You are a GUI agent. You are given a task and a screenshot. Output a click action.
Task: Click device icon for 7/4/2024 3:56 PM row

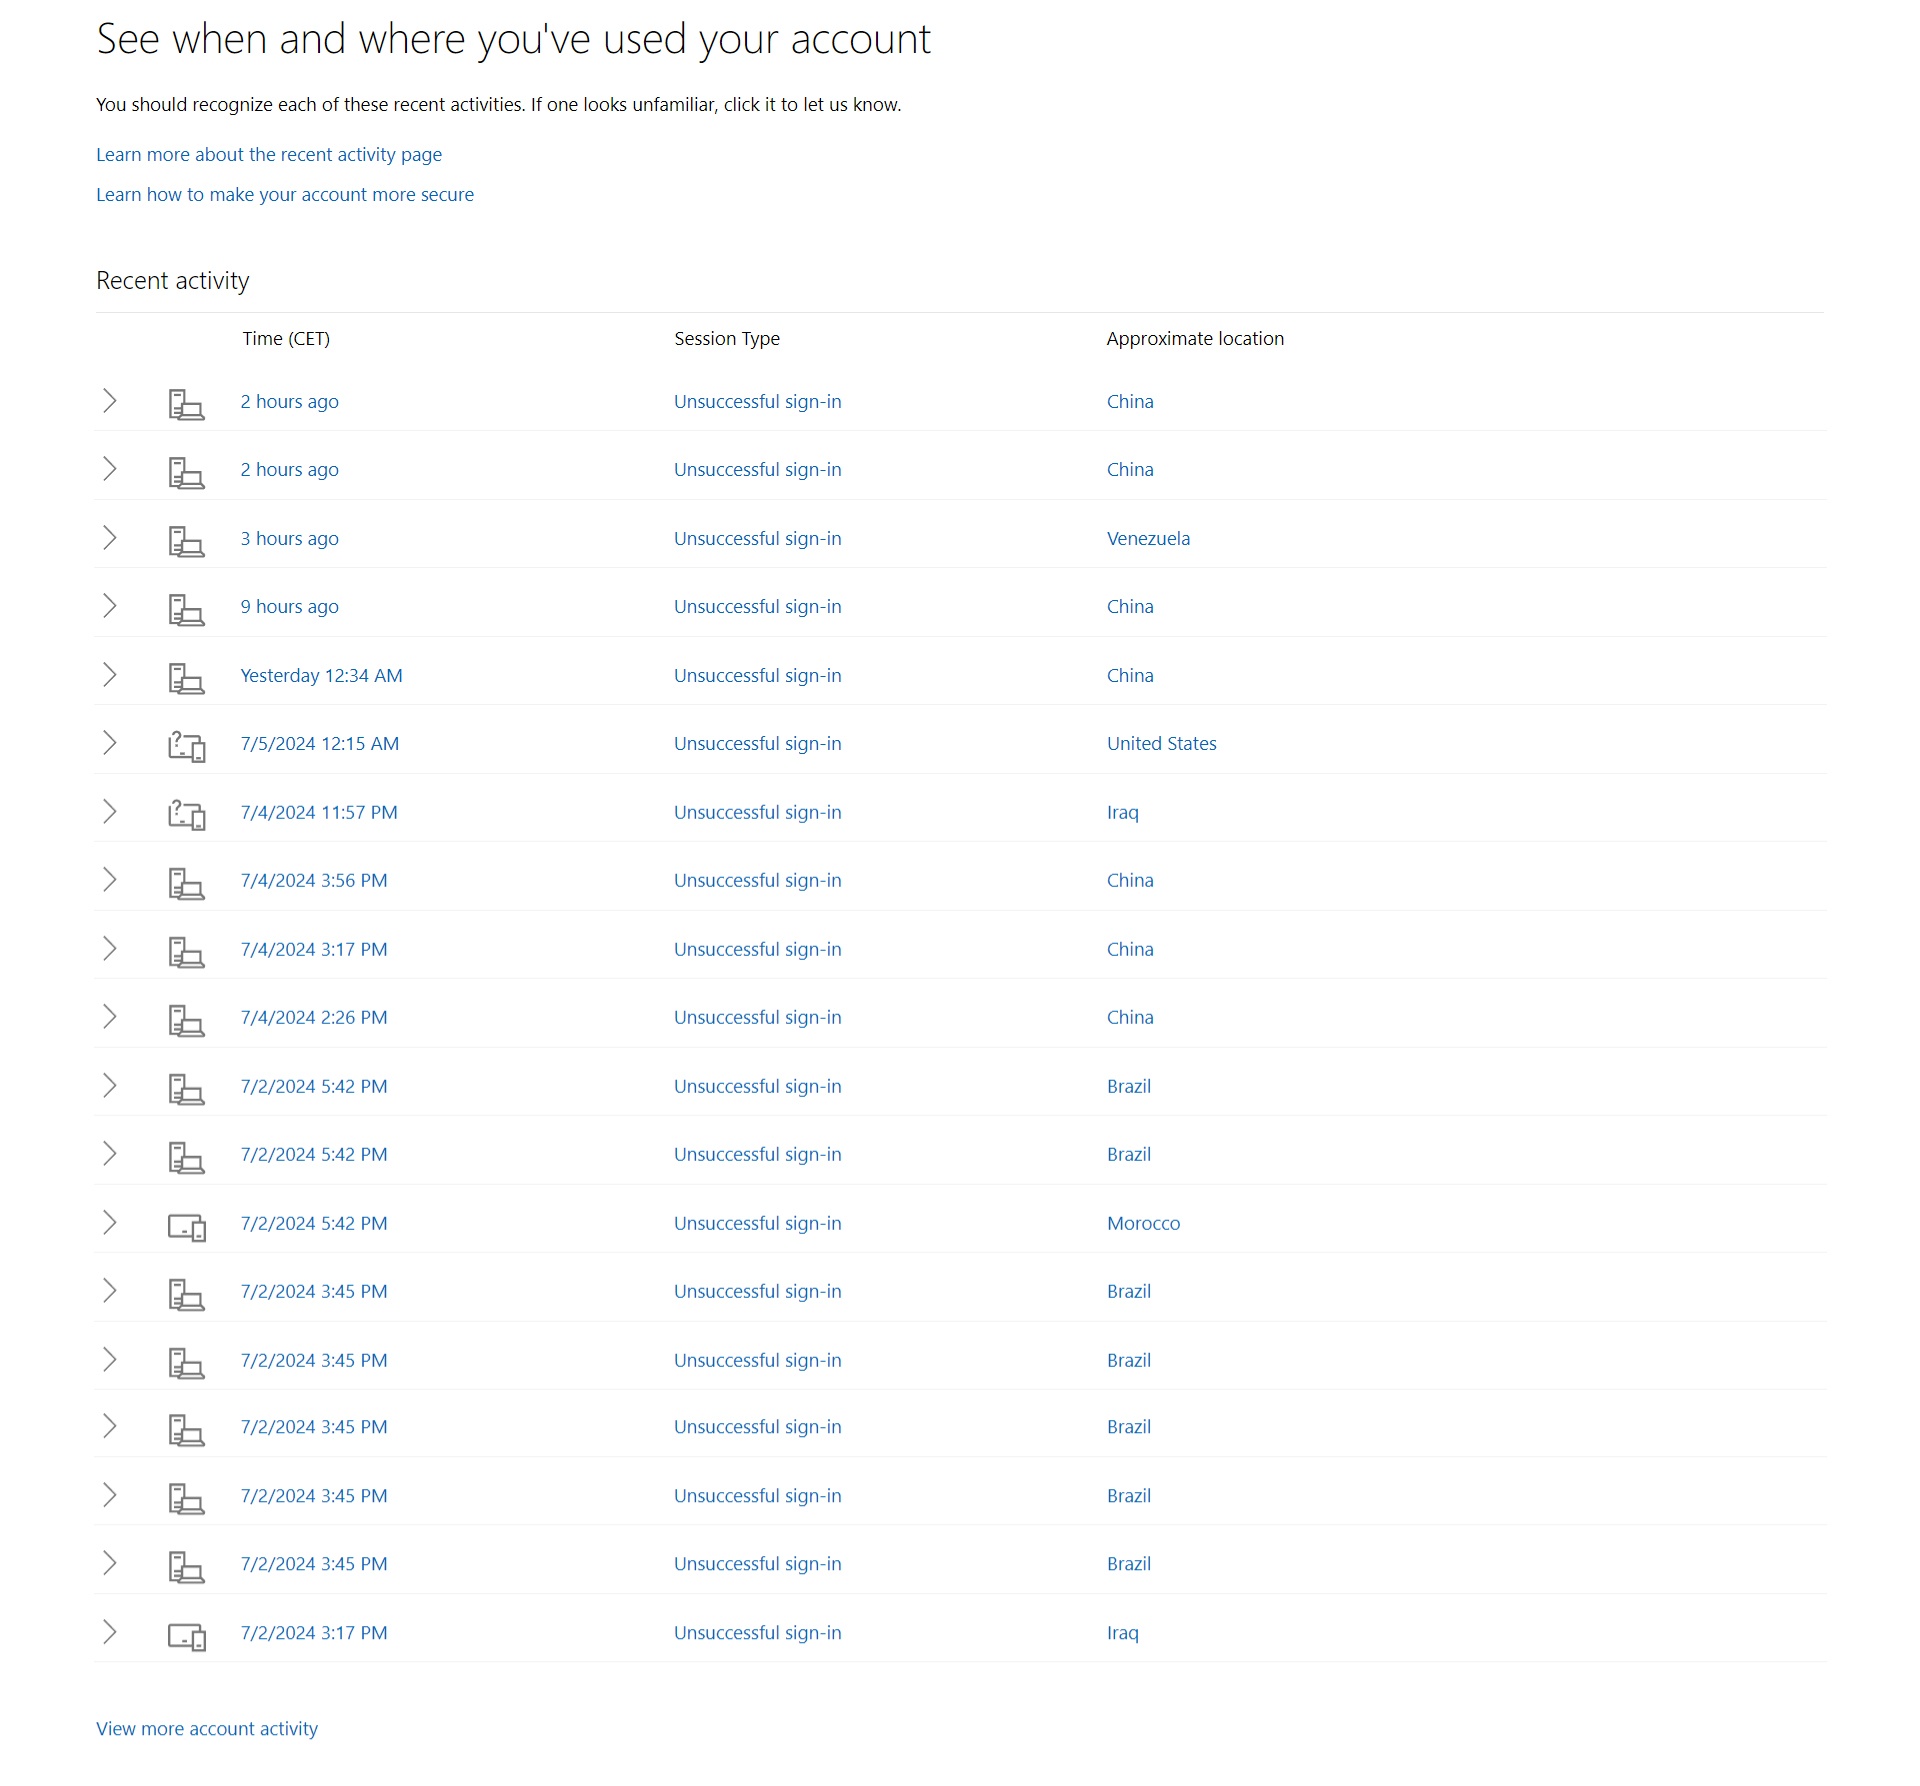[x=186, y=883]
